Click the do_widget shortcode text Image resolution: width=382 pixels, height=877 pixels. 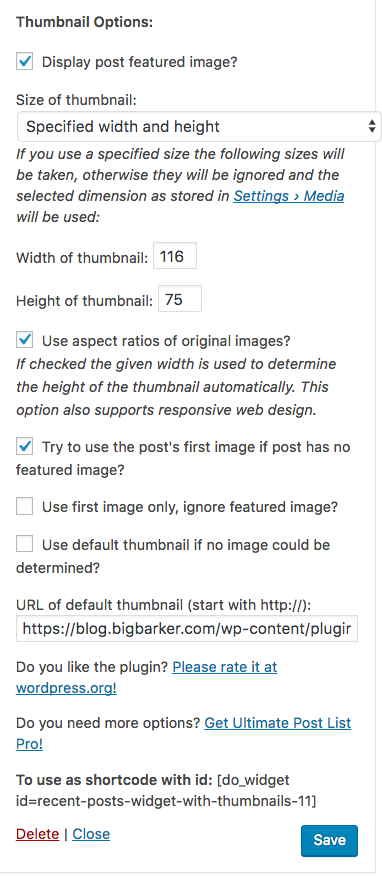coord(166,790)
